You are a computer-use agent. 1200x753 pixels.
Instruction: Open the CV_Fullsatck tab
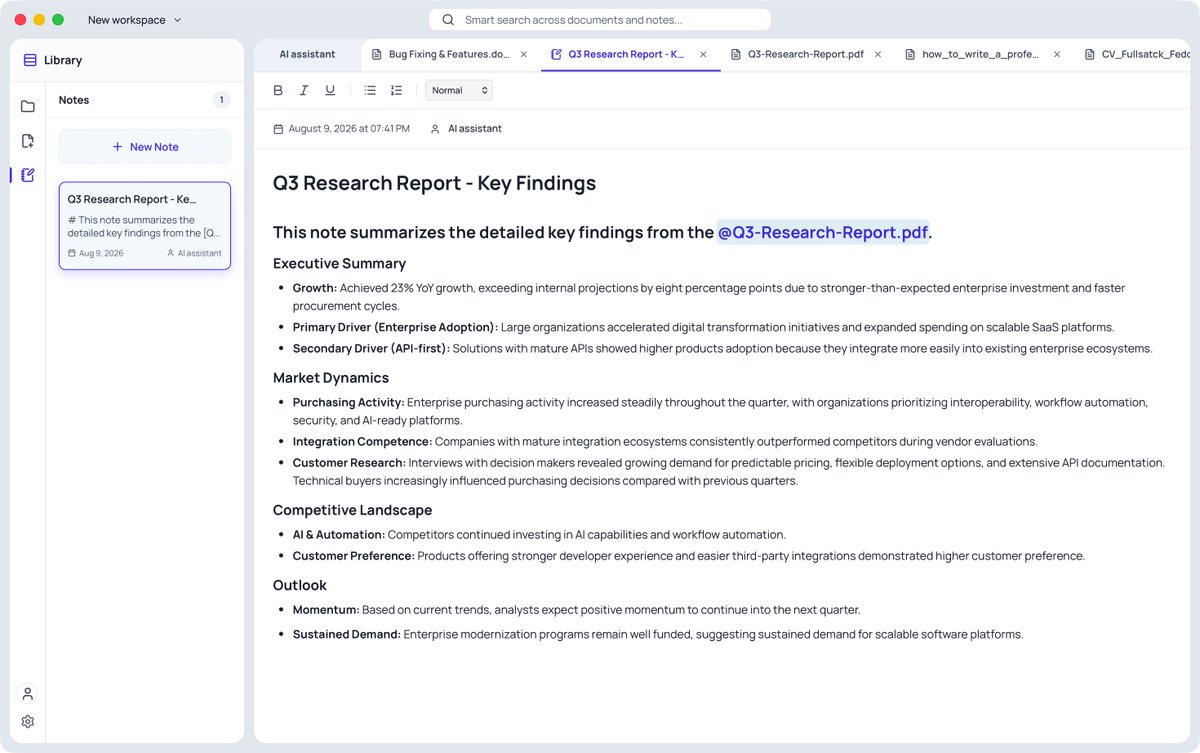(x=1134, y=54)
